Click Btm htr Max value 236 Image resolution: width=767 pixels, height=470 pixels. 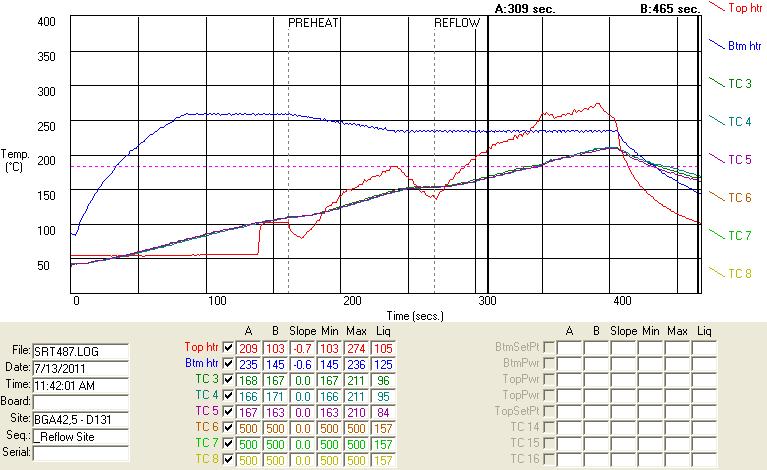[356, 364]
